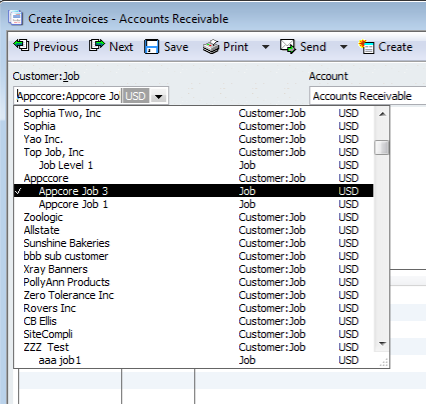Image resolution: width=426 pixels, height=404 pixels.
Task: Click the Send envelope icon
Action: pyautogui.click(x=288, y=46)
